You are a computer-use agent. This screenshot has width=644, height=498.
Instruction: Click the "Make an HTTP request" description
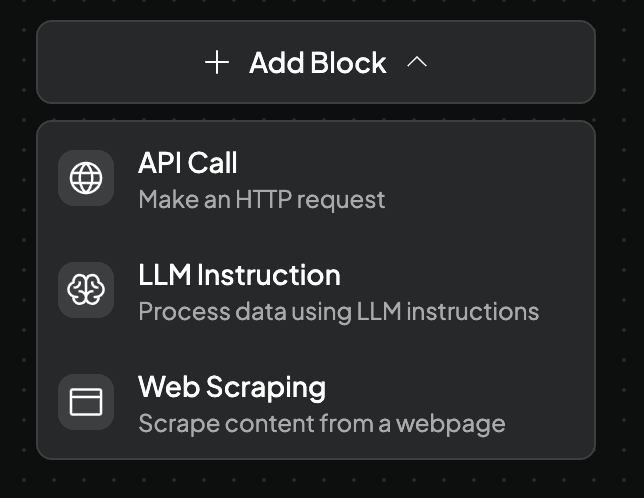click(x=261, y=199)
